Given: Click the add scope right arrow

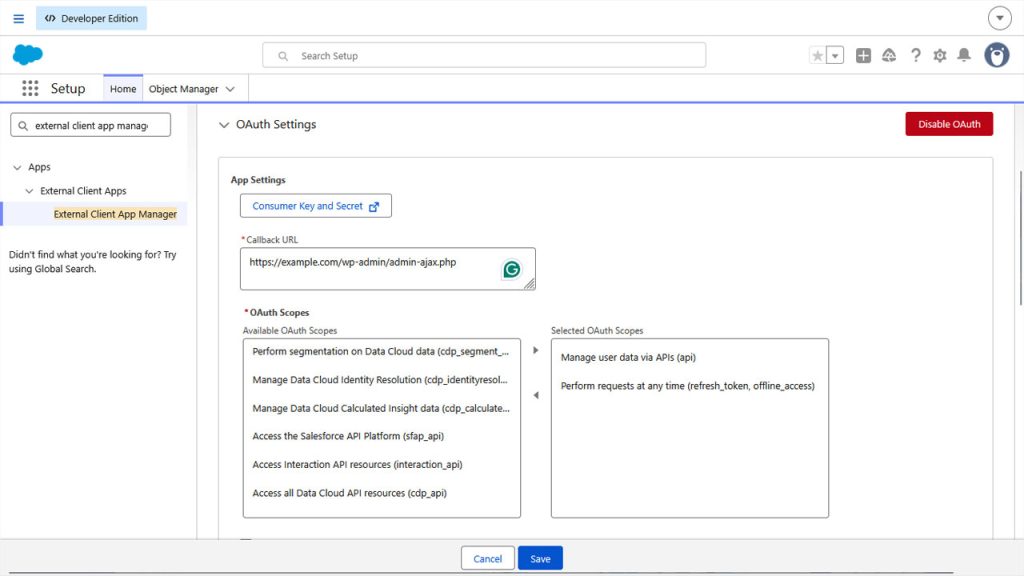Looking at the screenshot, I should pyautogui.click(x=536, y=351).
